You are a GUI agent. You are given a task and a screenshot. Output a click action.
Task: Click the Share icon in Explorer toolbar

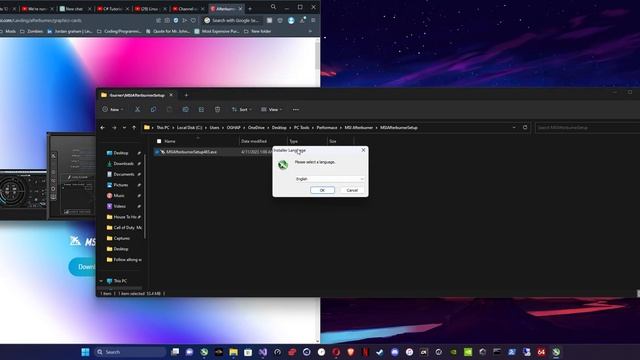[201, 109]
